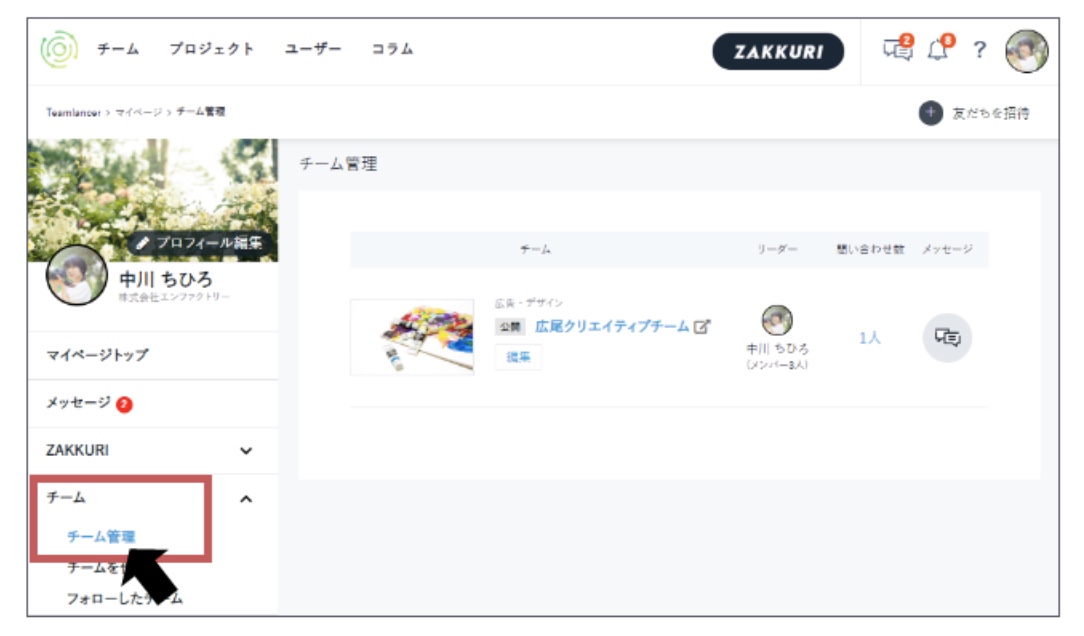Click the 問い合わせ数 column header
The height and width of the screenshot is (636, 1084).
tap(870, 249)
